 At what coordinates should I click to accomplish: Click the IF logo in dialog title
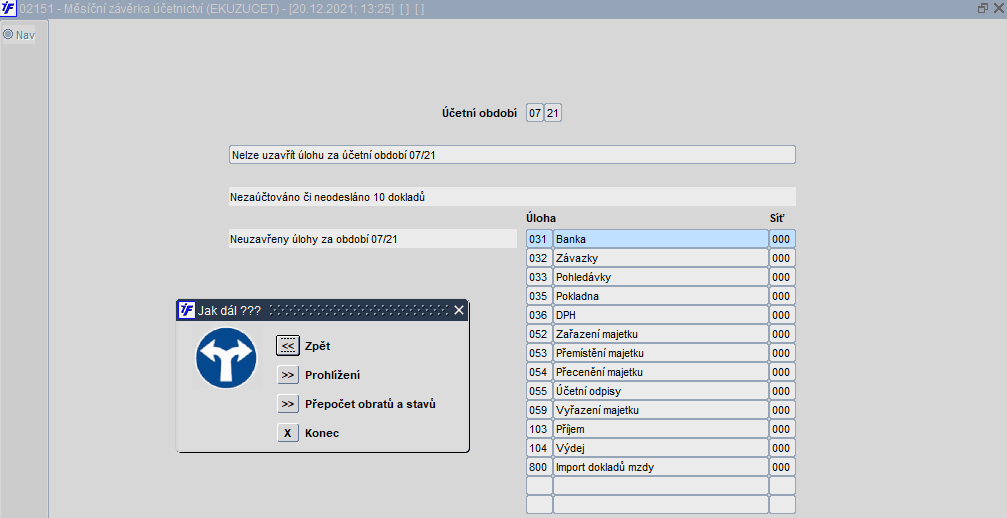click(x=187, y=310)
